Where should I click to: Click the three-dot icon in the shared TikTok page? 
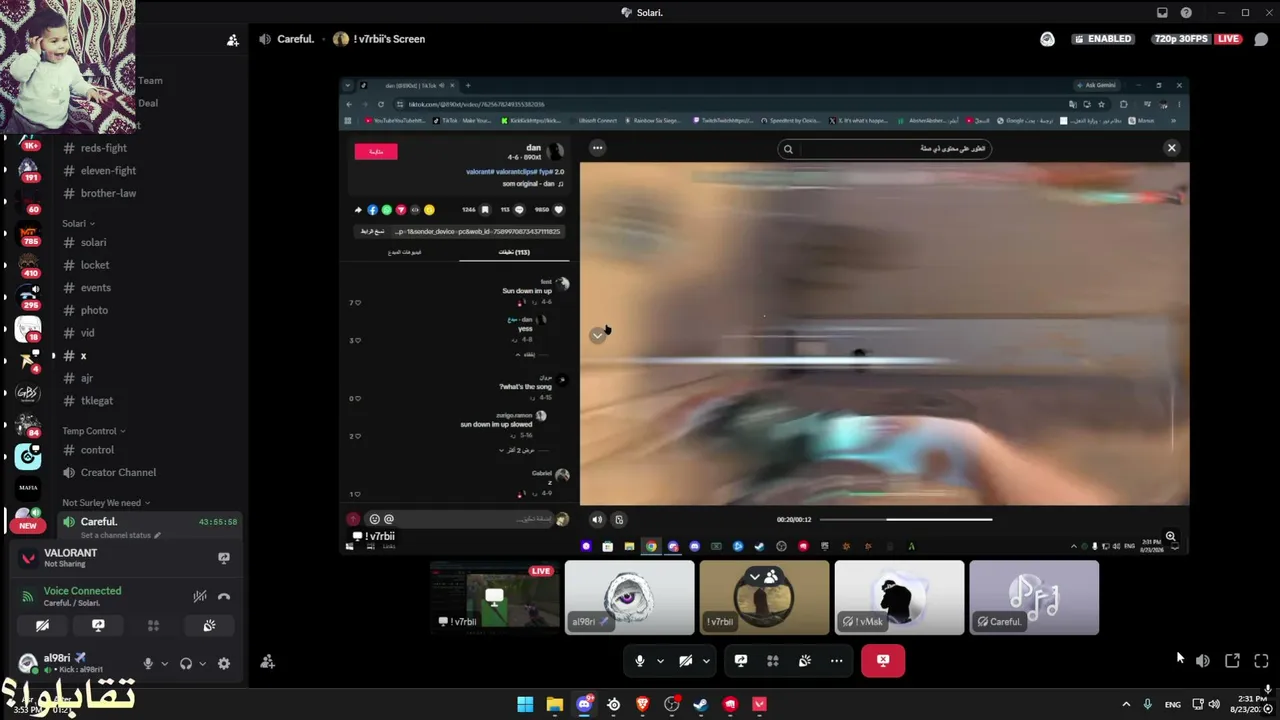(x=597, y=148)
